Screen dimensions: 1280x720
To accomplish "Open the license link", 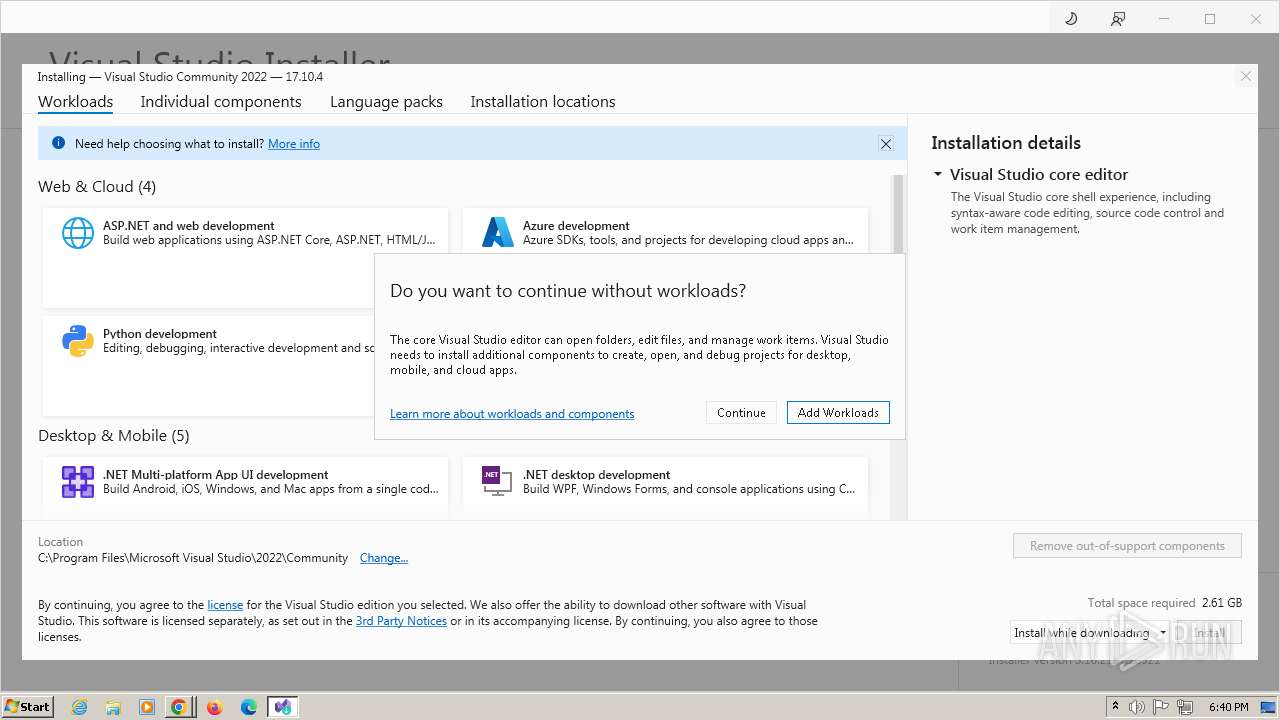I will tap(225, 605).
